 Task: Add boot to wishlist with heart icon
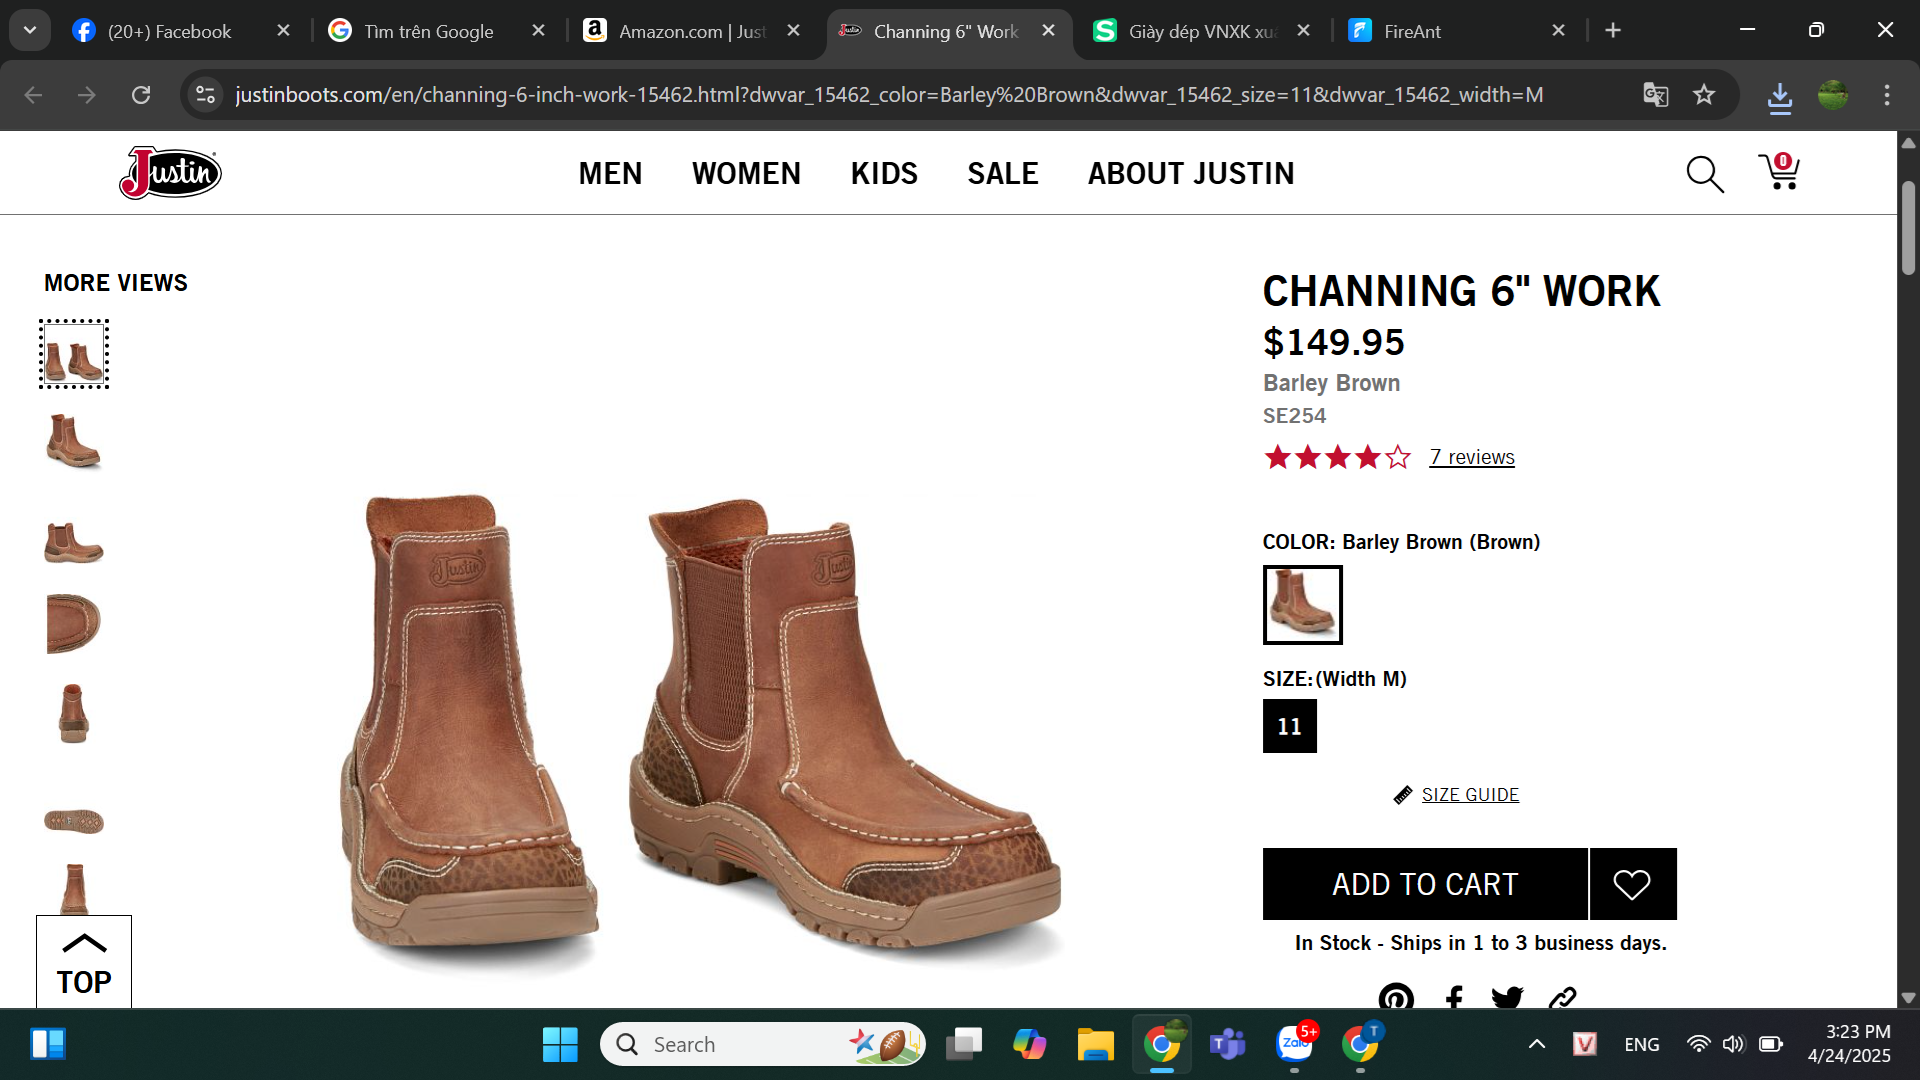(x=1631, y=884)
